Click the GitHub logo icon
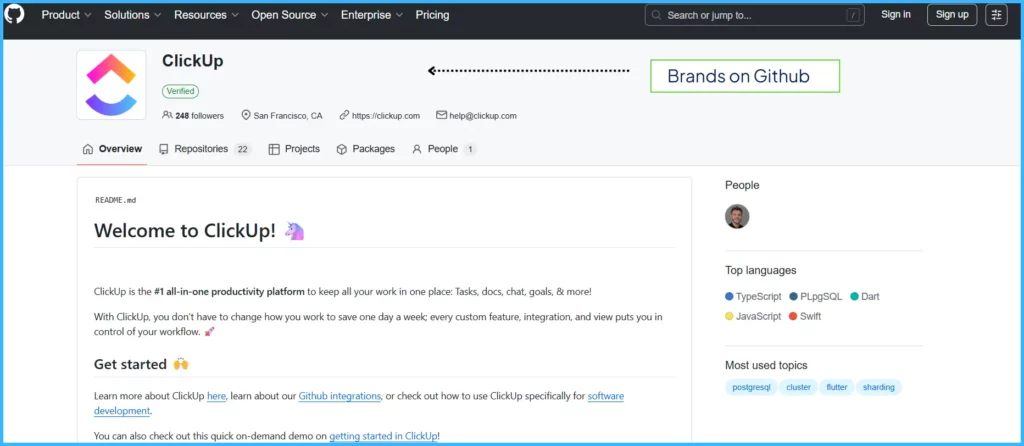 [x=14, y=14]
